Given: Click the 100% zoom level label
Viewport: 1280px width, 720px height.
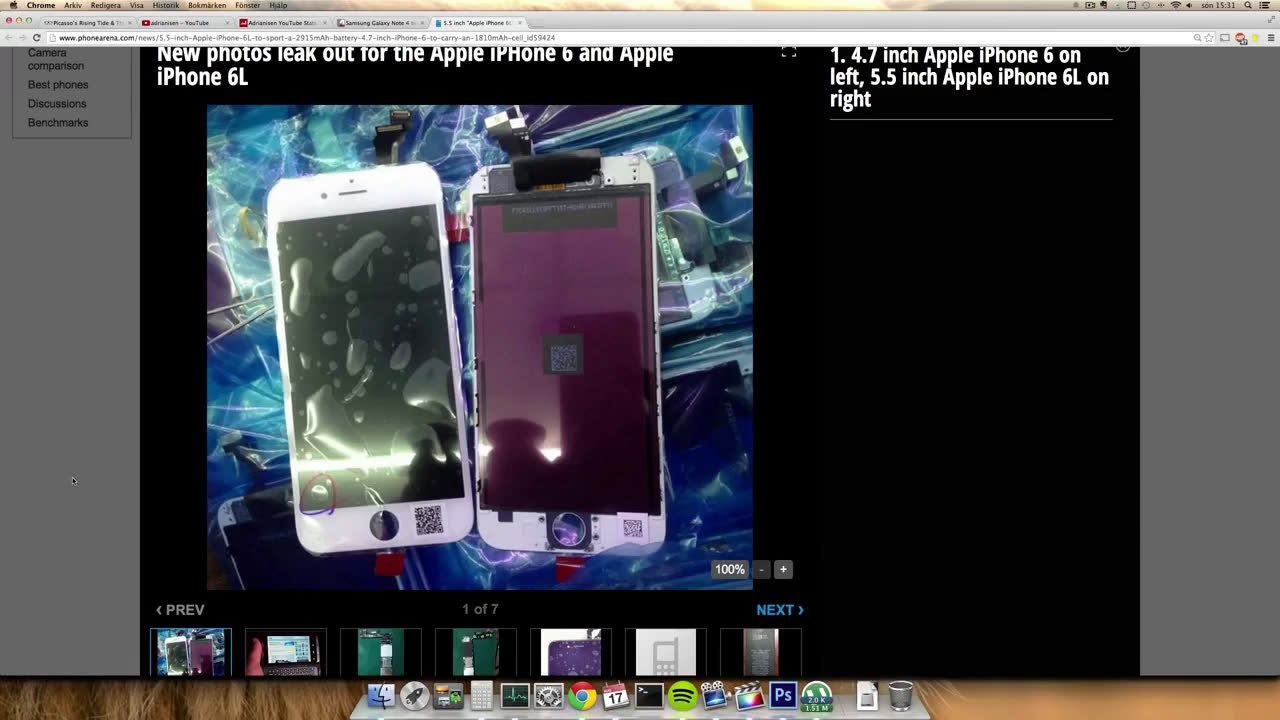Looking at the screenshot, I should [x=730, y=569].
